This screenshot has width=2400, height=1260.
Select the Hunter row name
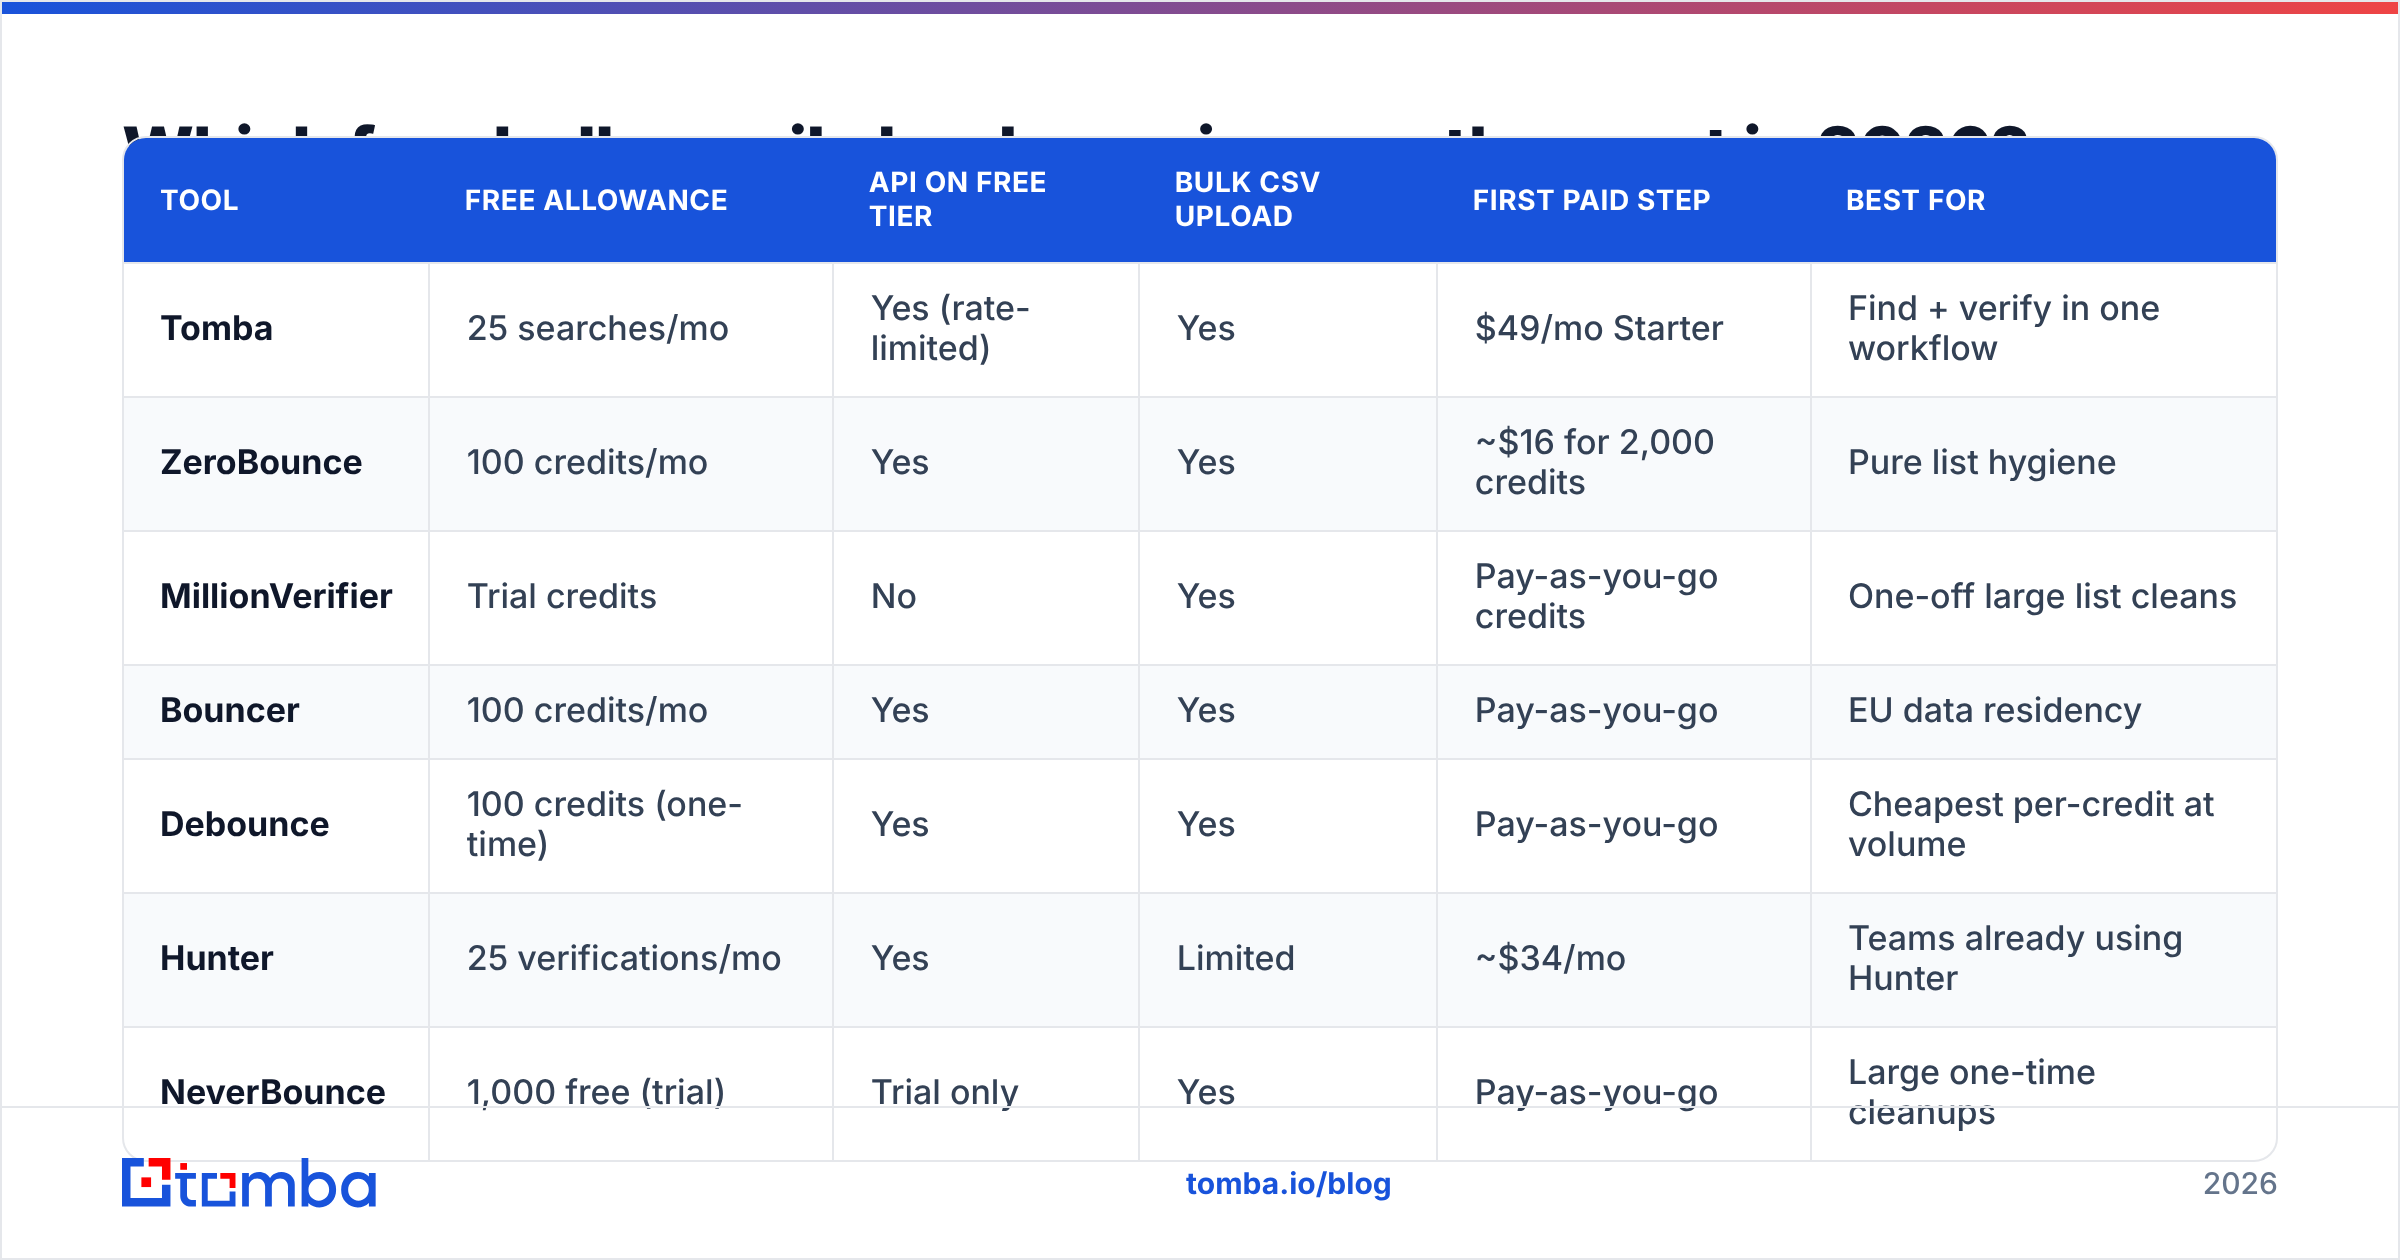[217, 958]
